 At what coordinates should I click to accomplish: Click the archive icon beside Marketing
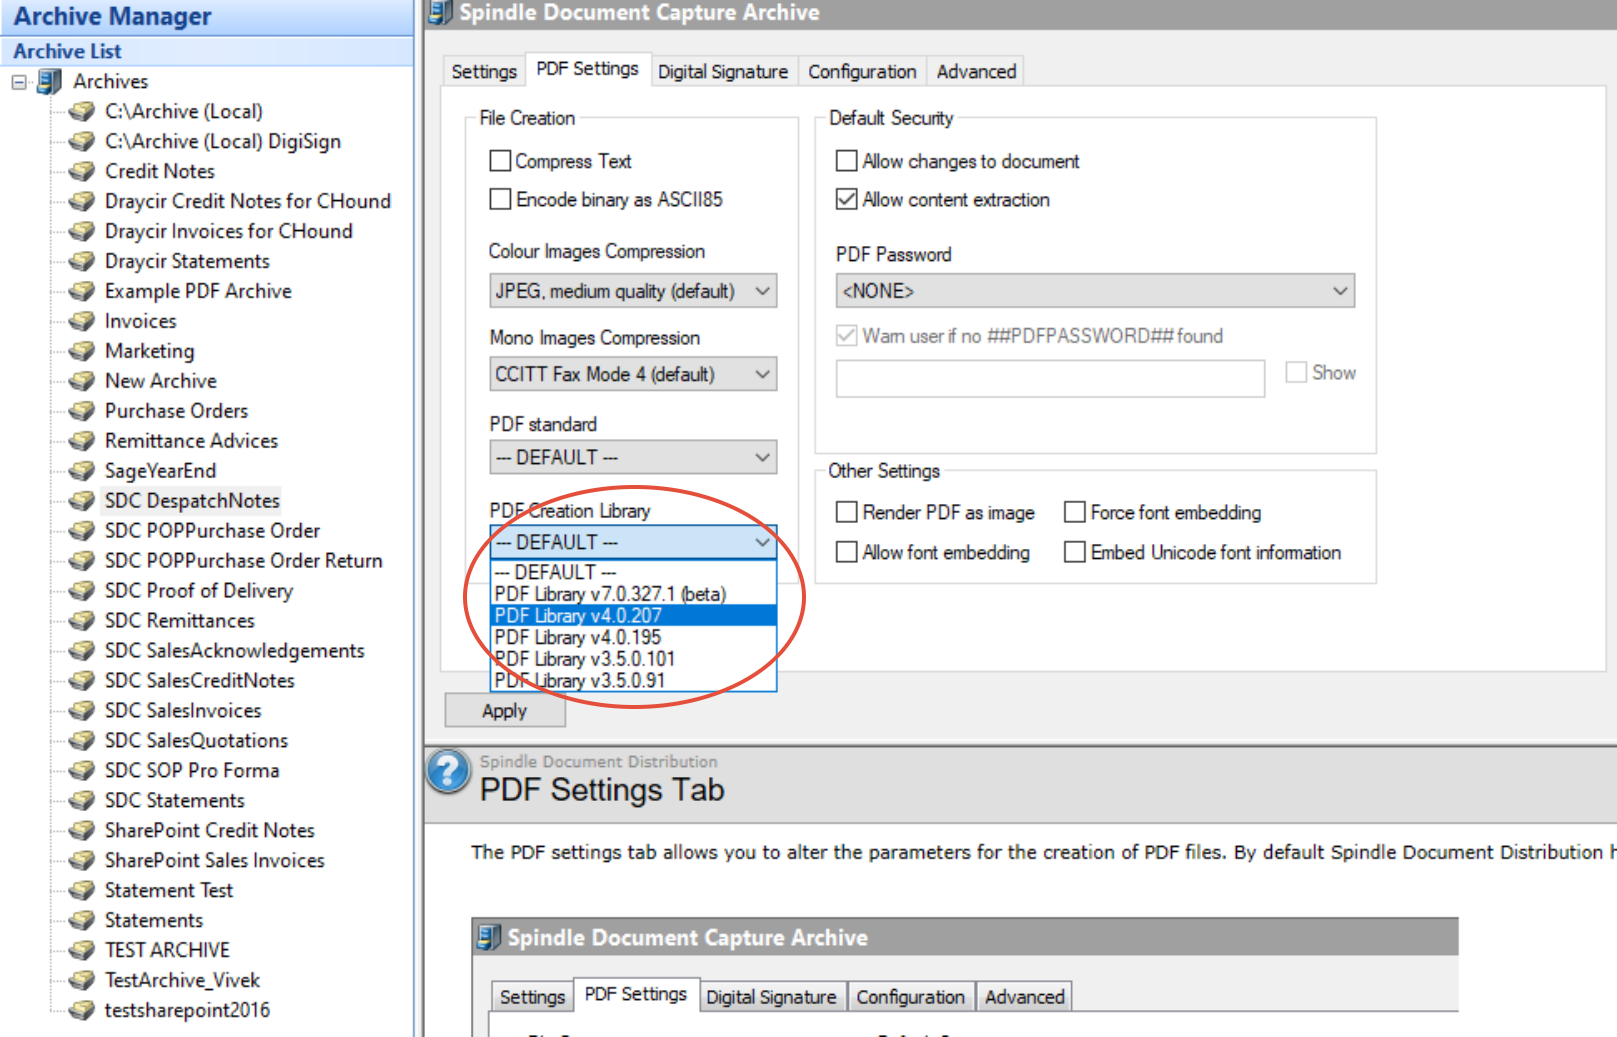[x=81, y=351]
